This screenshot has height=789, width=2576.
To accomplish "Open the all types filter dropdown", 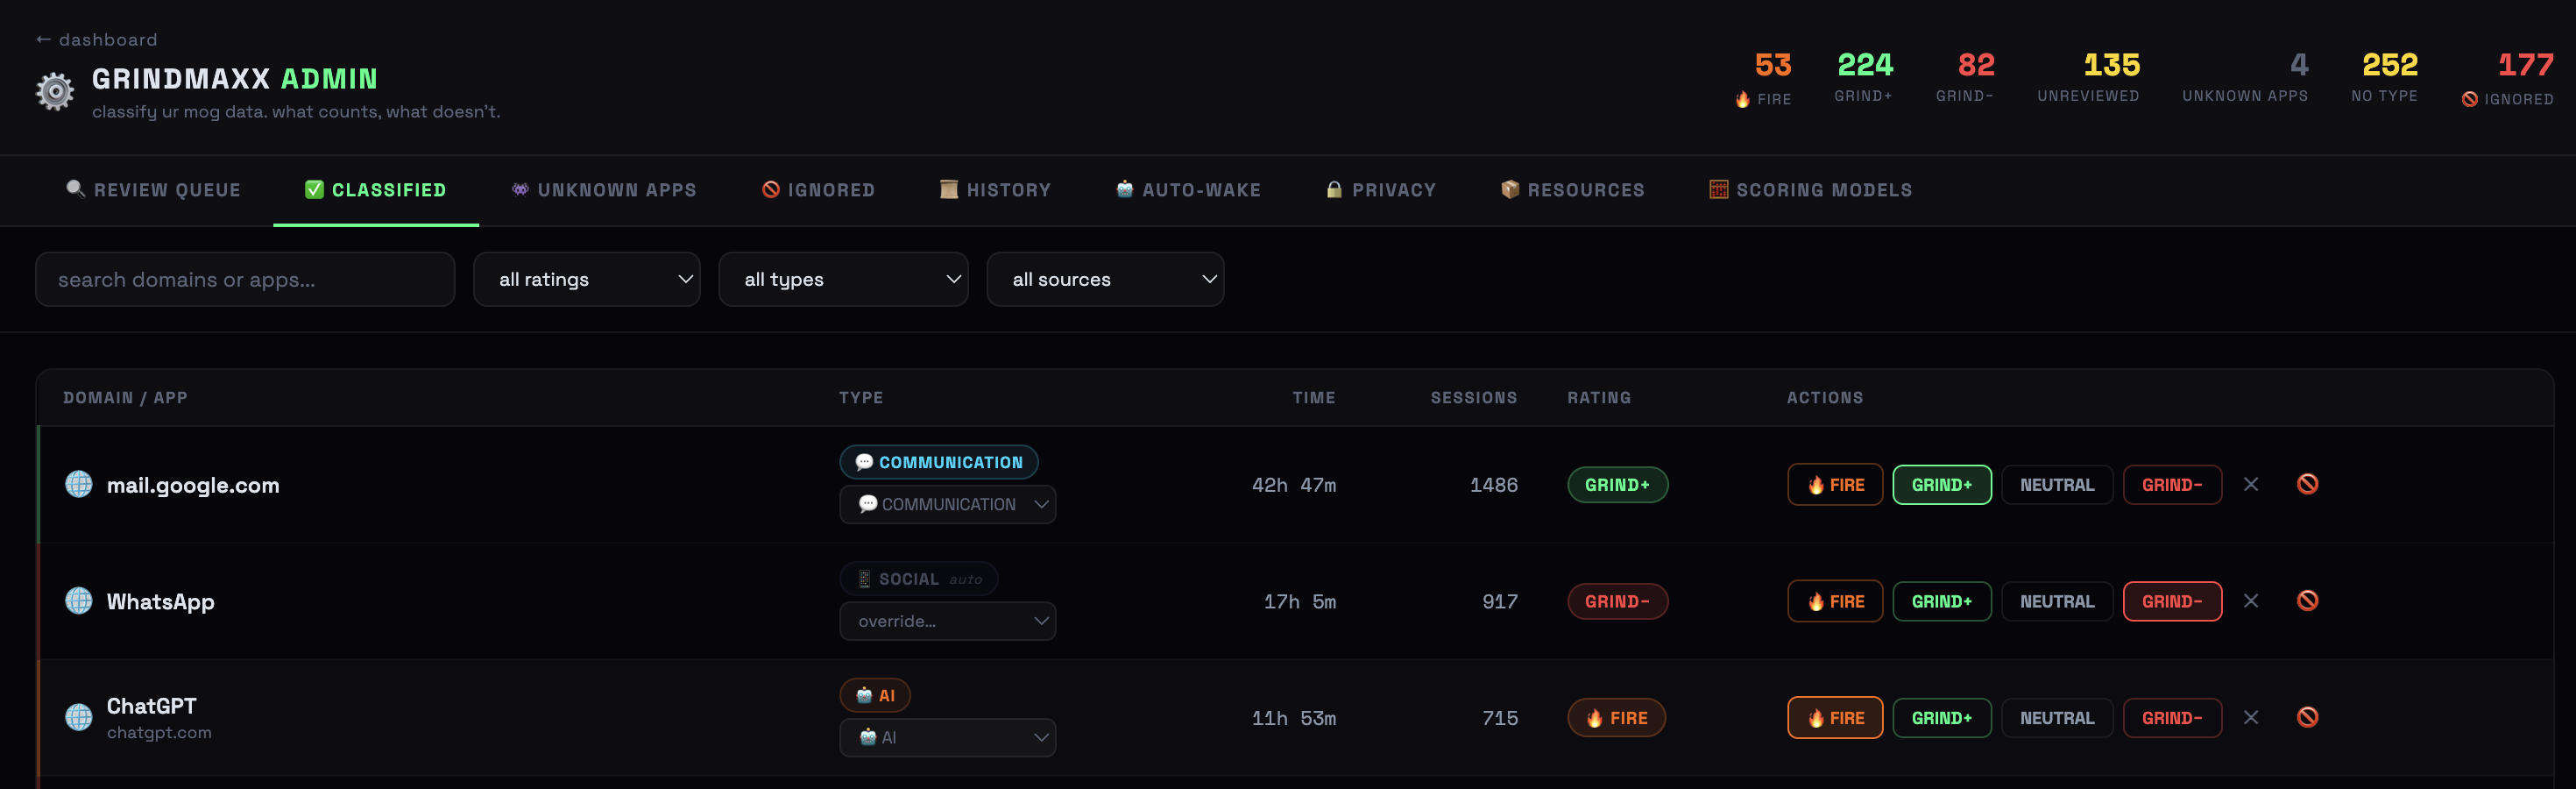I will point(843,279).
